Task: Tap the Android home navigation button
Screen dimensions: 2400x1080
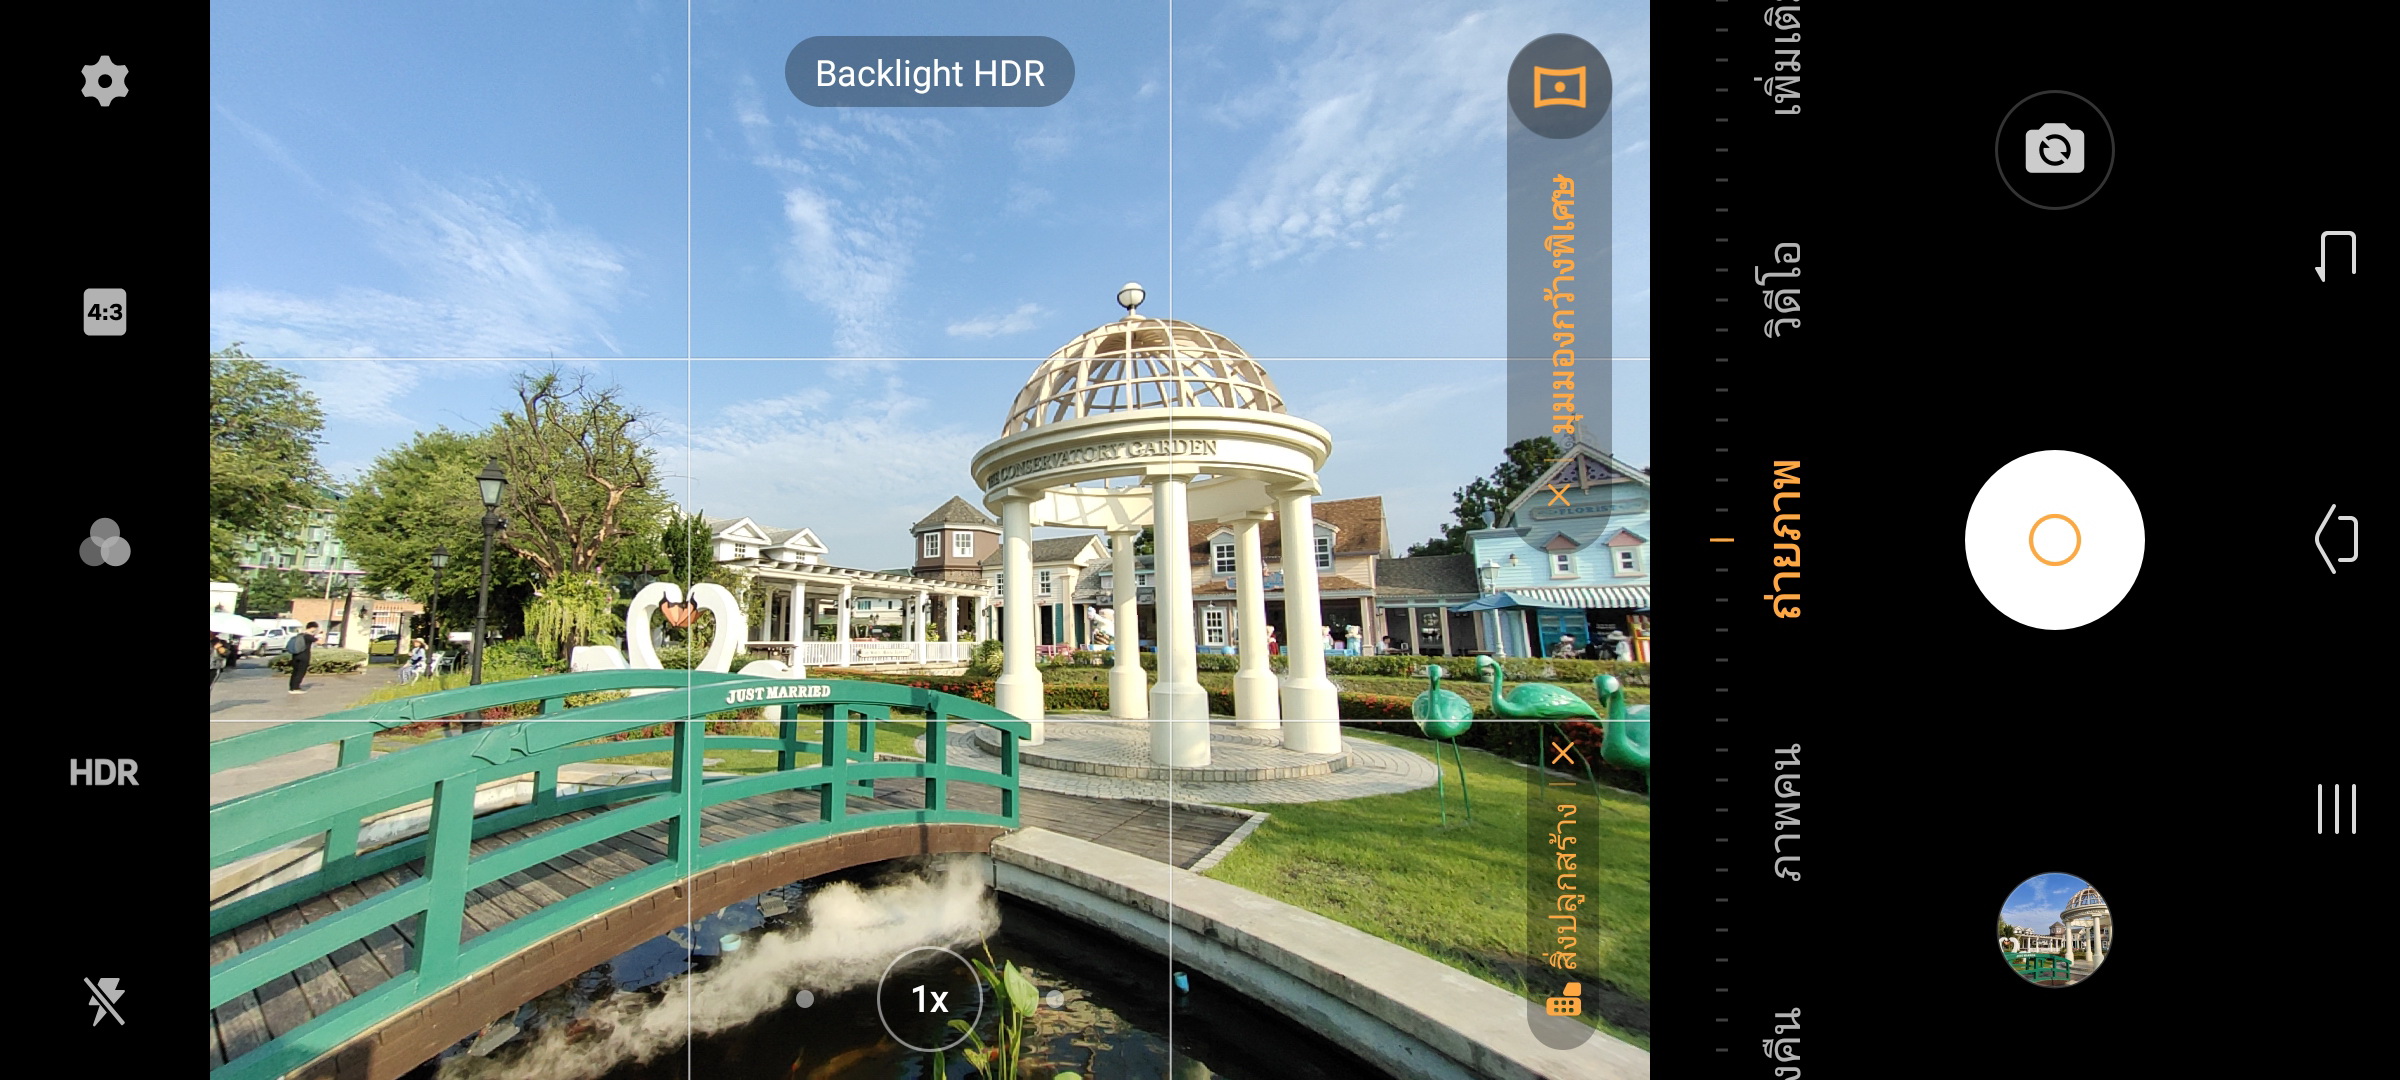Action: tap(2337, 539)
